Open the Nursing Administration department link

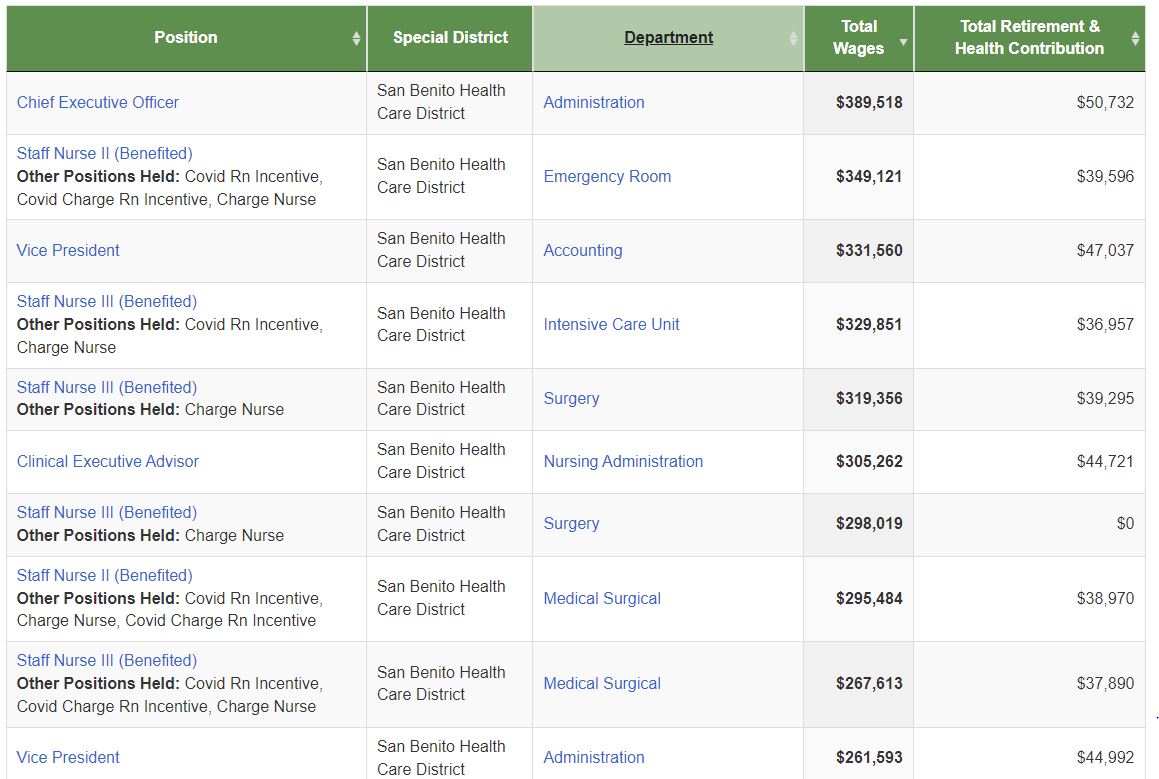pos(623,461)
